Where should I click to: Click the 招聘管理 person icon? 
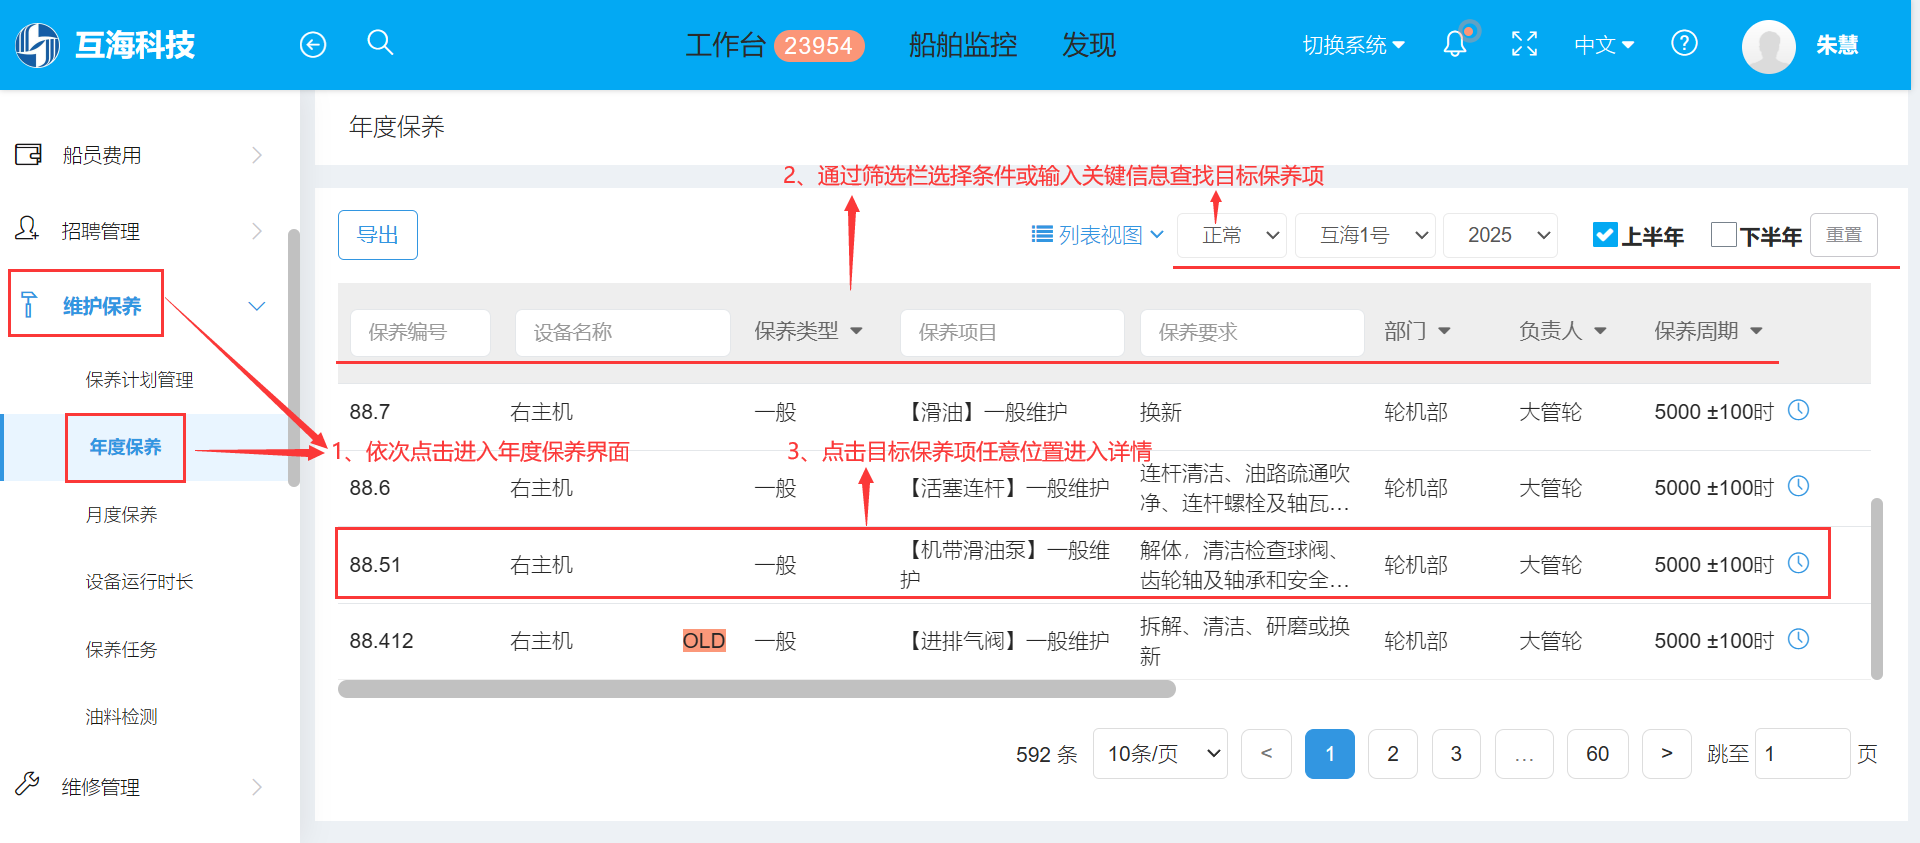[27, 229]
